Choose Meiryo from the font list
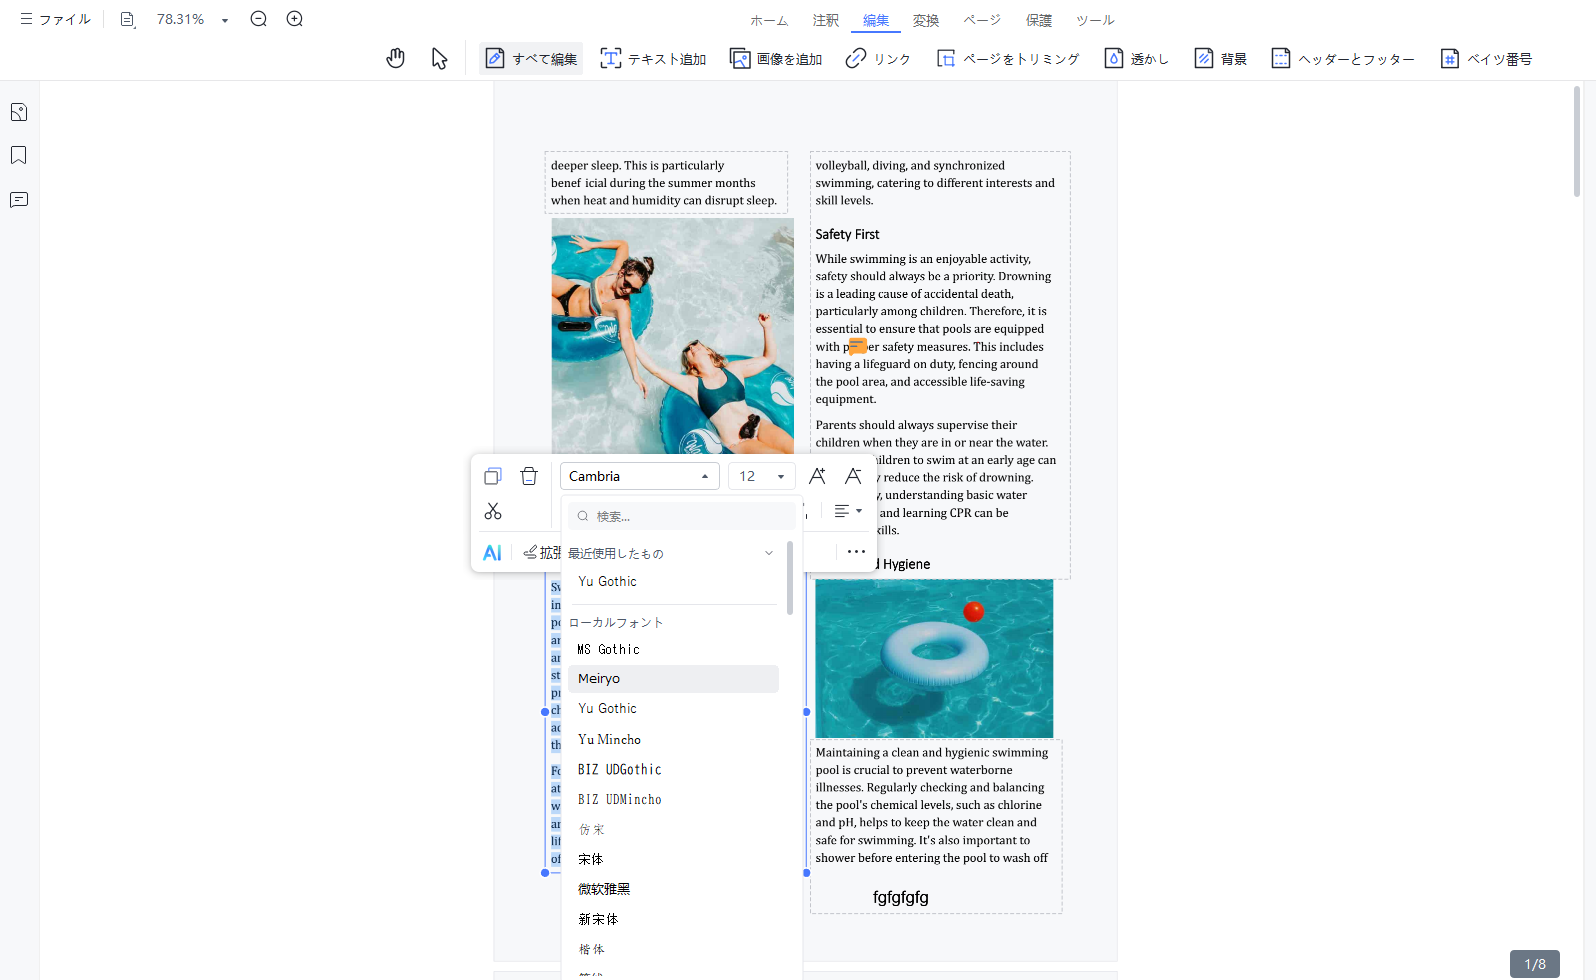1596x980 pixels. click(673, 679)
